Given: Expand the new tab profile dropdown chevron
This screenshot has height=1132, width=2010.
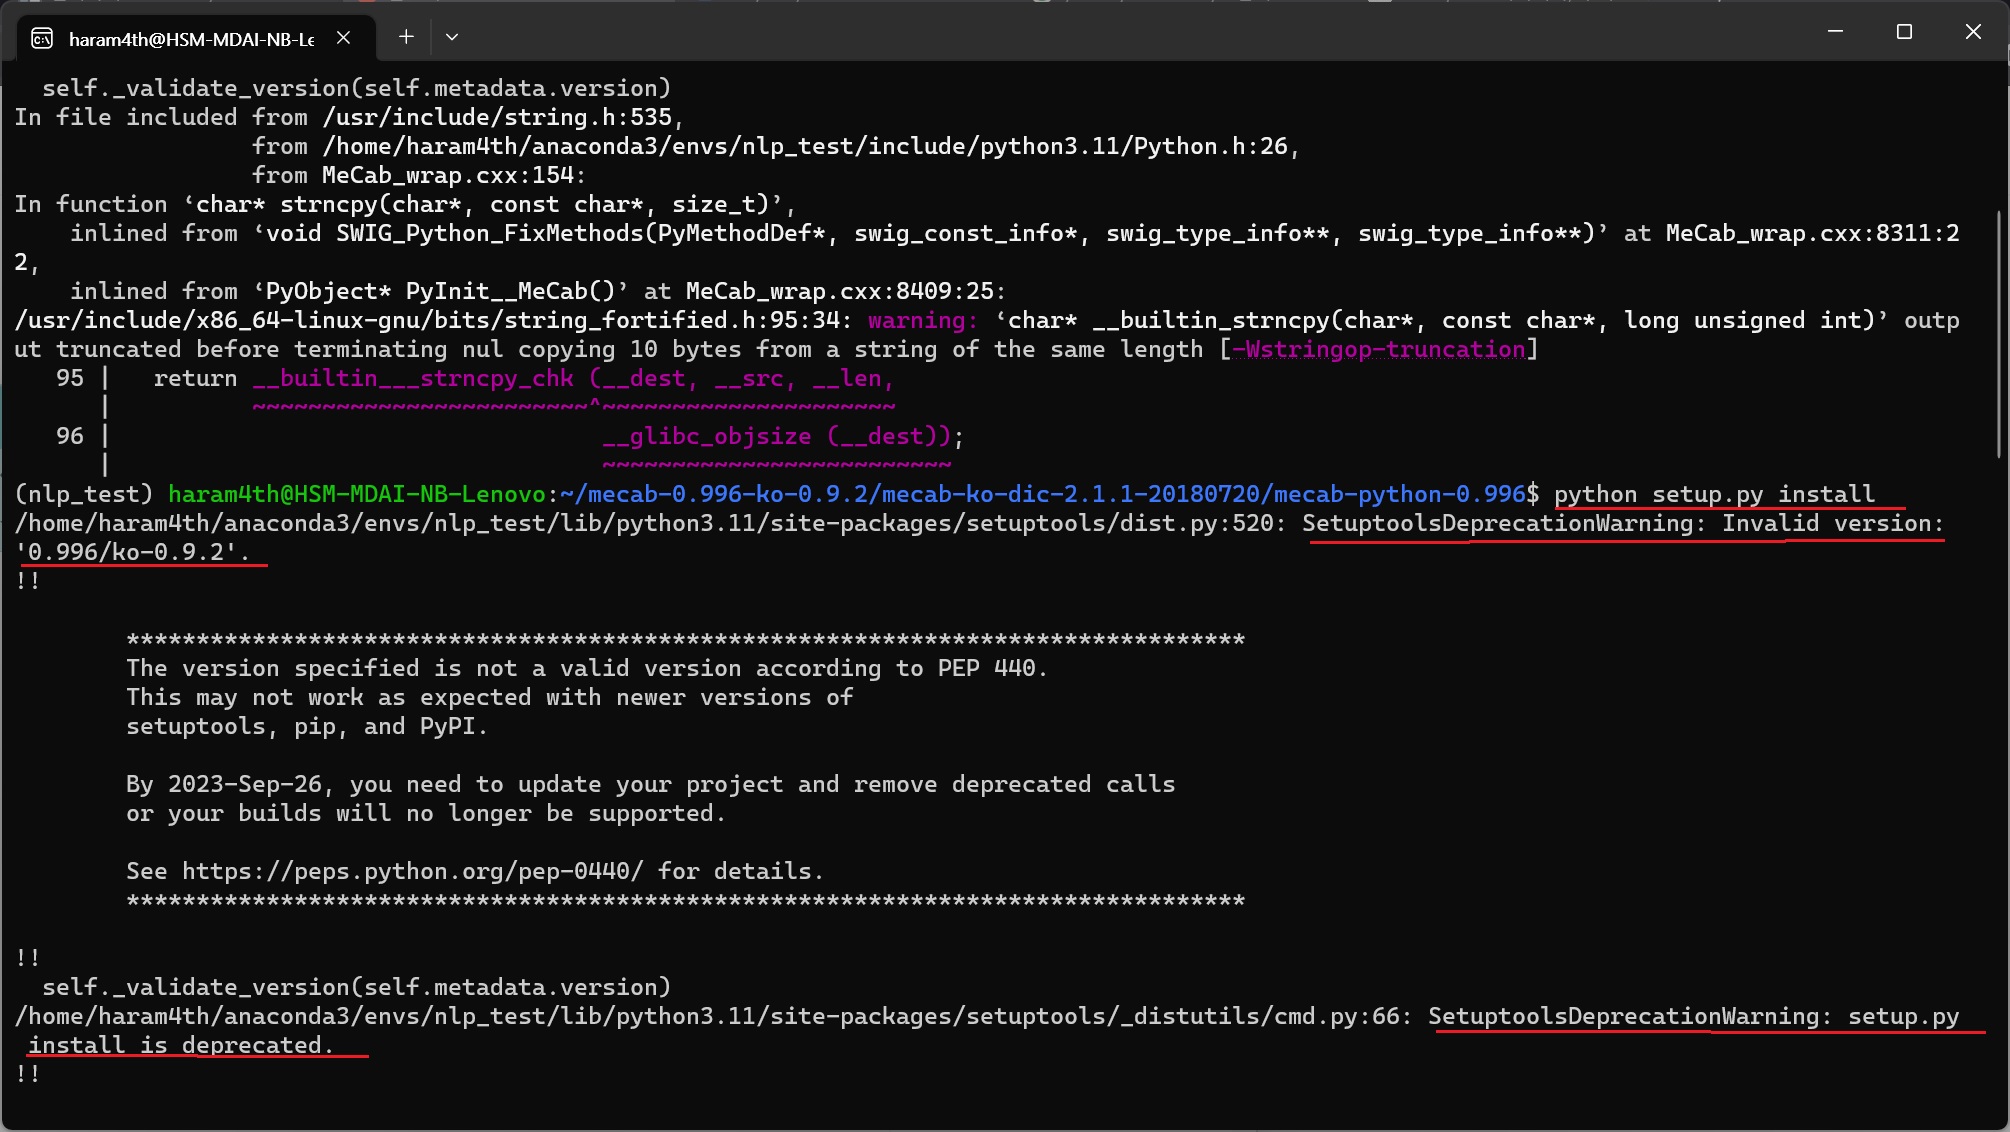Looking at the screenshot, I should (x=452, y=37).
